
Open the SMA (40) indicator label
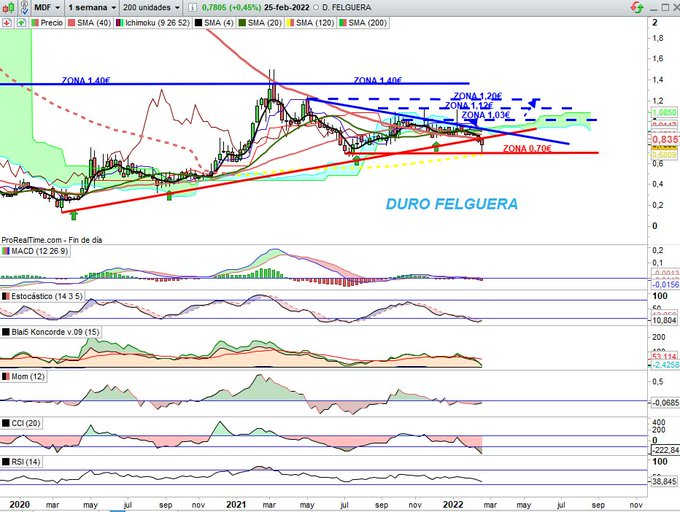point(89,23)
